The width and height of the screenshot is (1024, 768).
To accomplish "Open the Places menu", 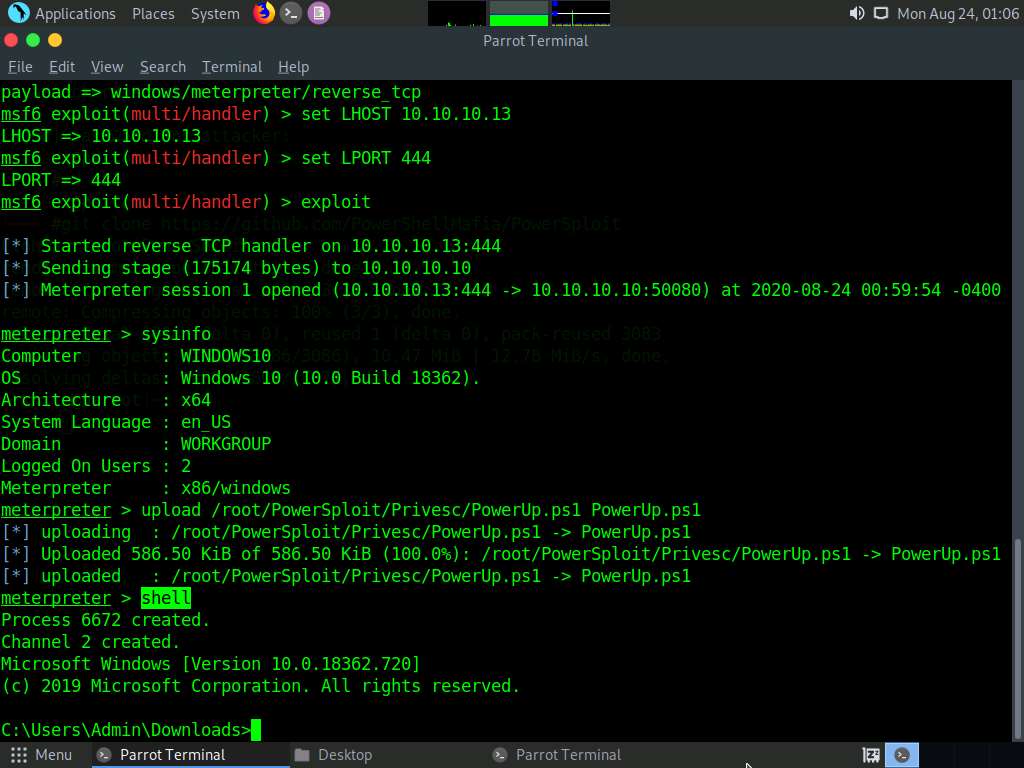I will tap(153, 14).
